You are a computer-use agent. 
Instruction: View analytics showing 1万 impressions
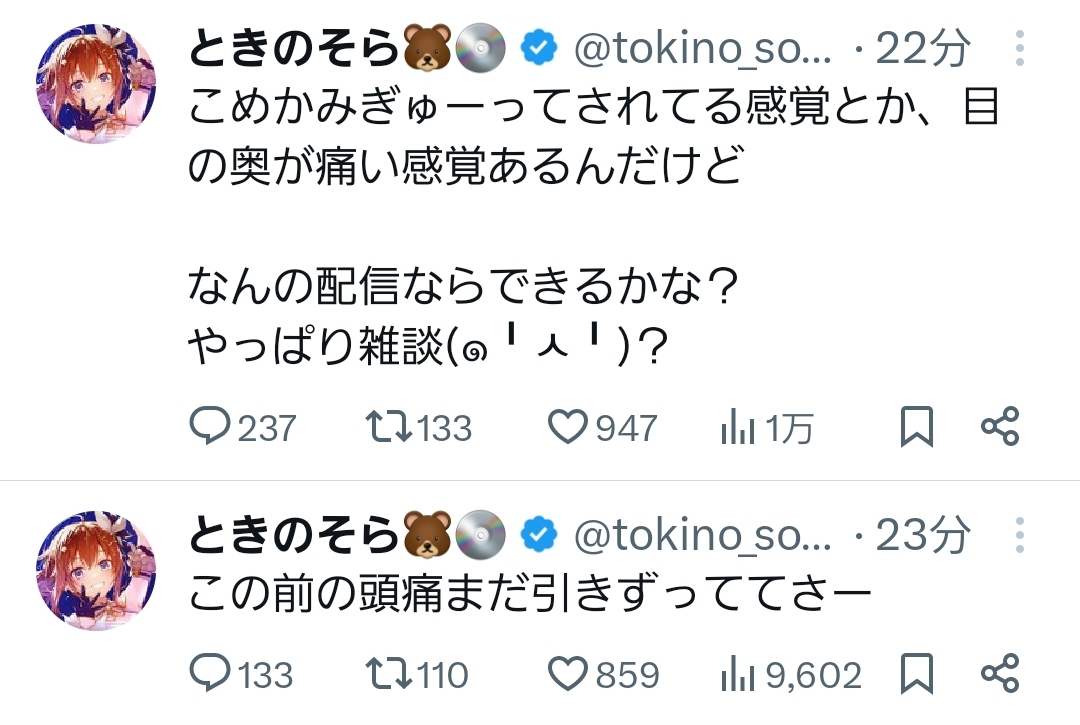[x=737, y=428]
